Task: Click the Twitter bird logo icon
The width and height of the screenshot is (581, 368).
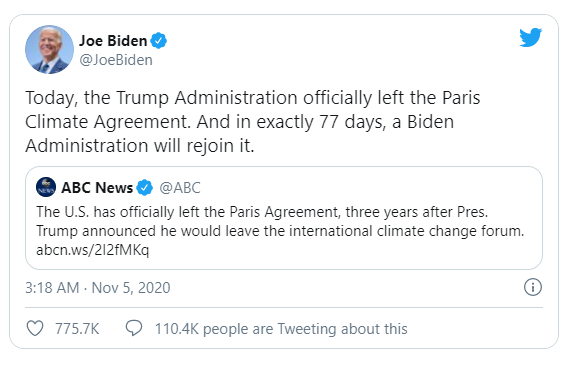Action: pyautogui.click(x=530, y=37)
